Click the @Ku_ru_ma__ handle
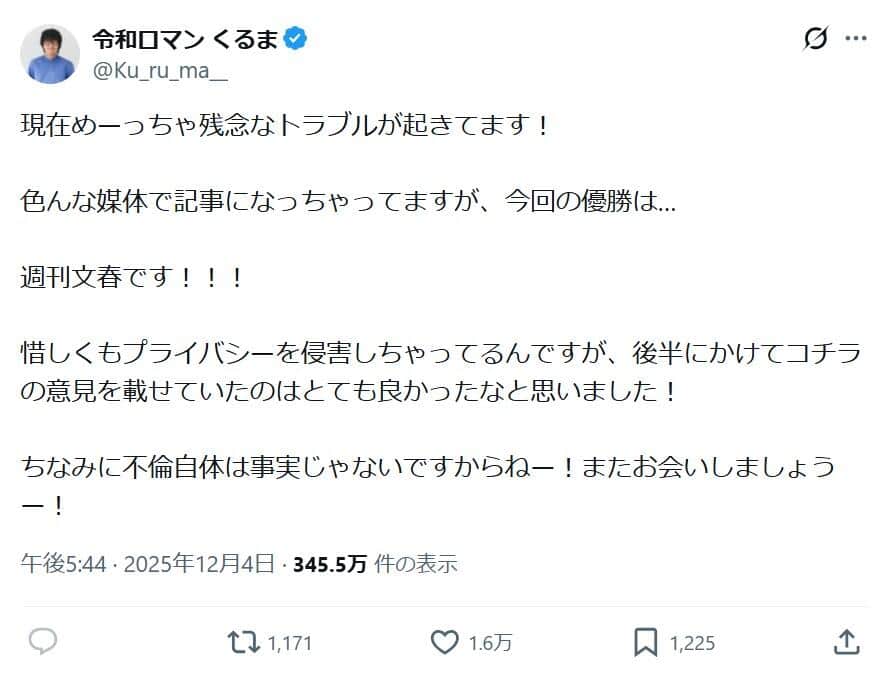Screen dimensions: 891x673 (160, 71)
